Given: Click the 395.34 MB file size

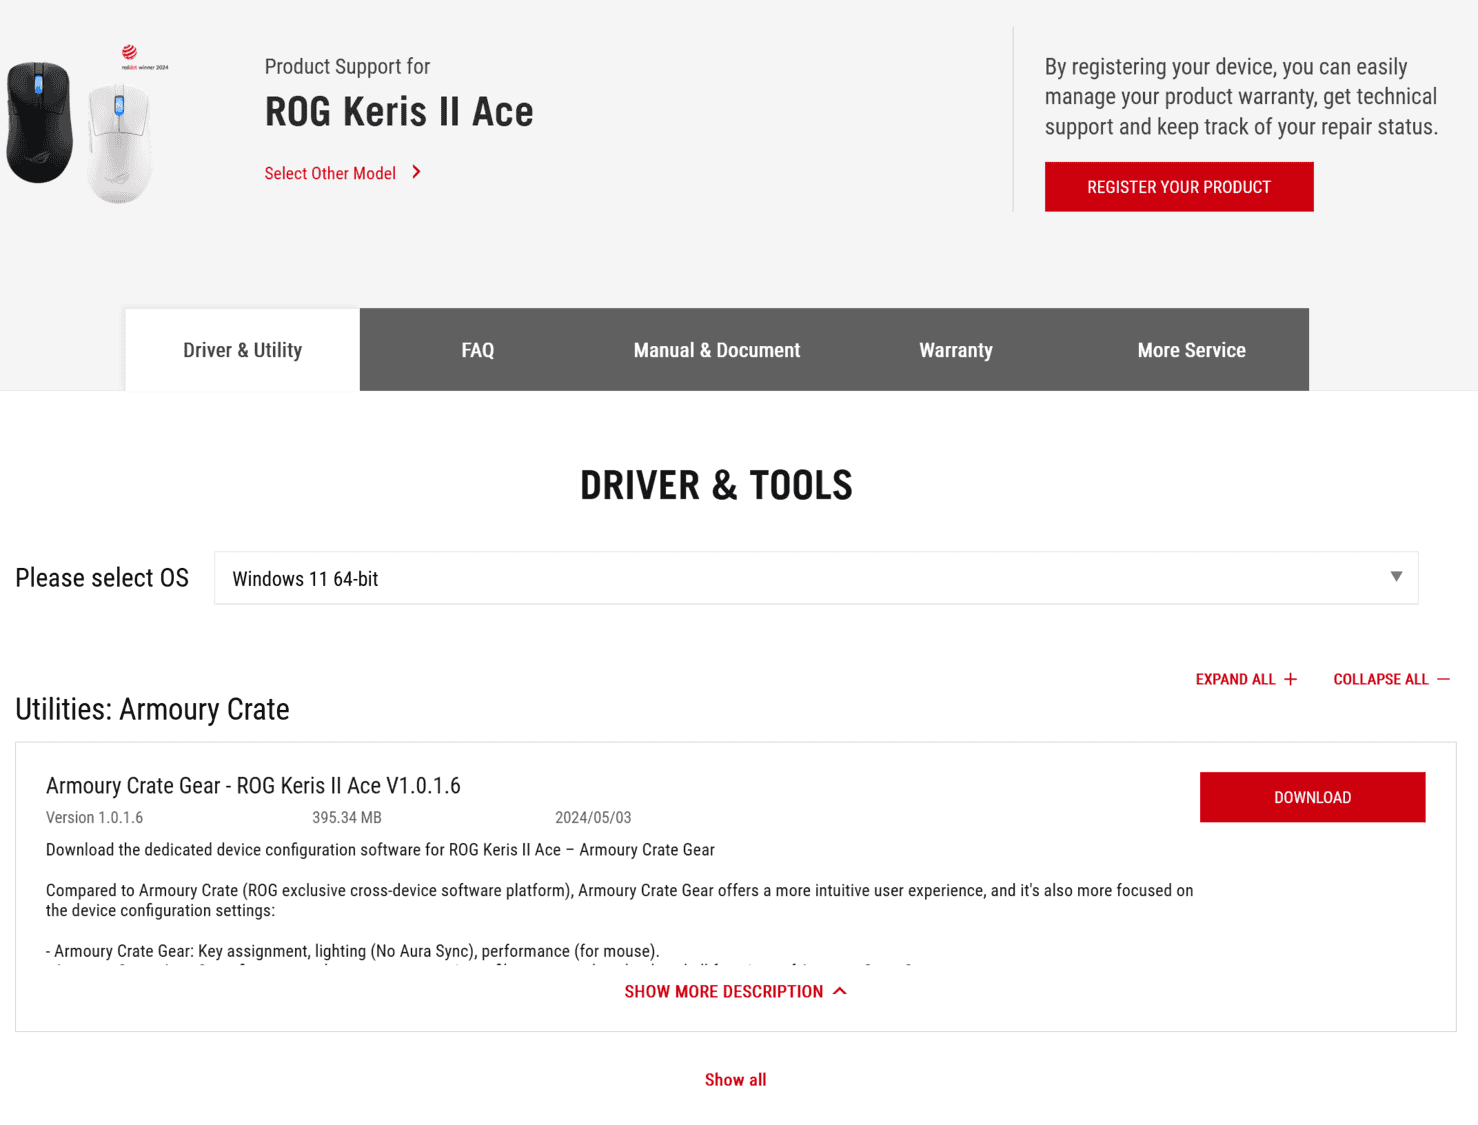Looking at the screenshot, I should (x=347, y=818).
